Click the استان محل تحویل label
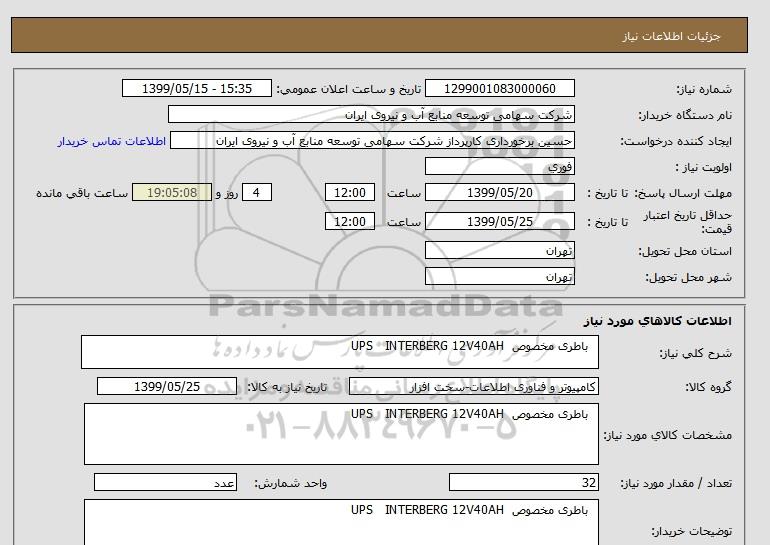770x545 pixels. [685, 251]
